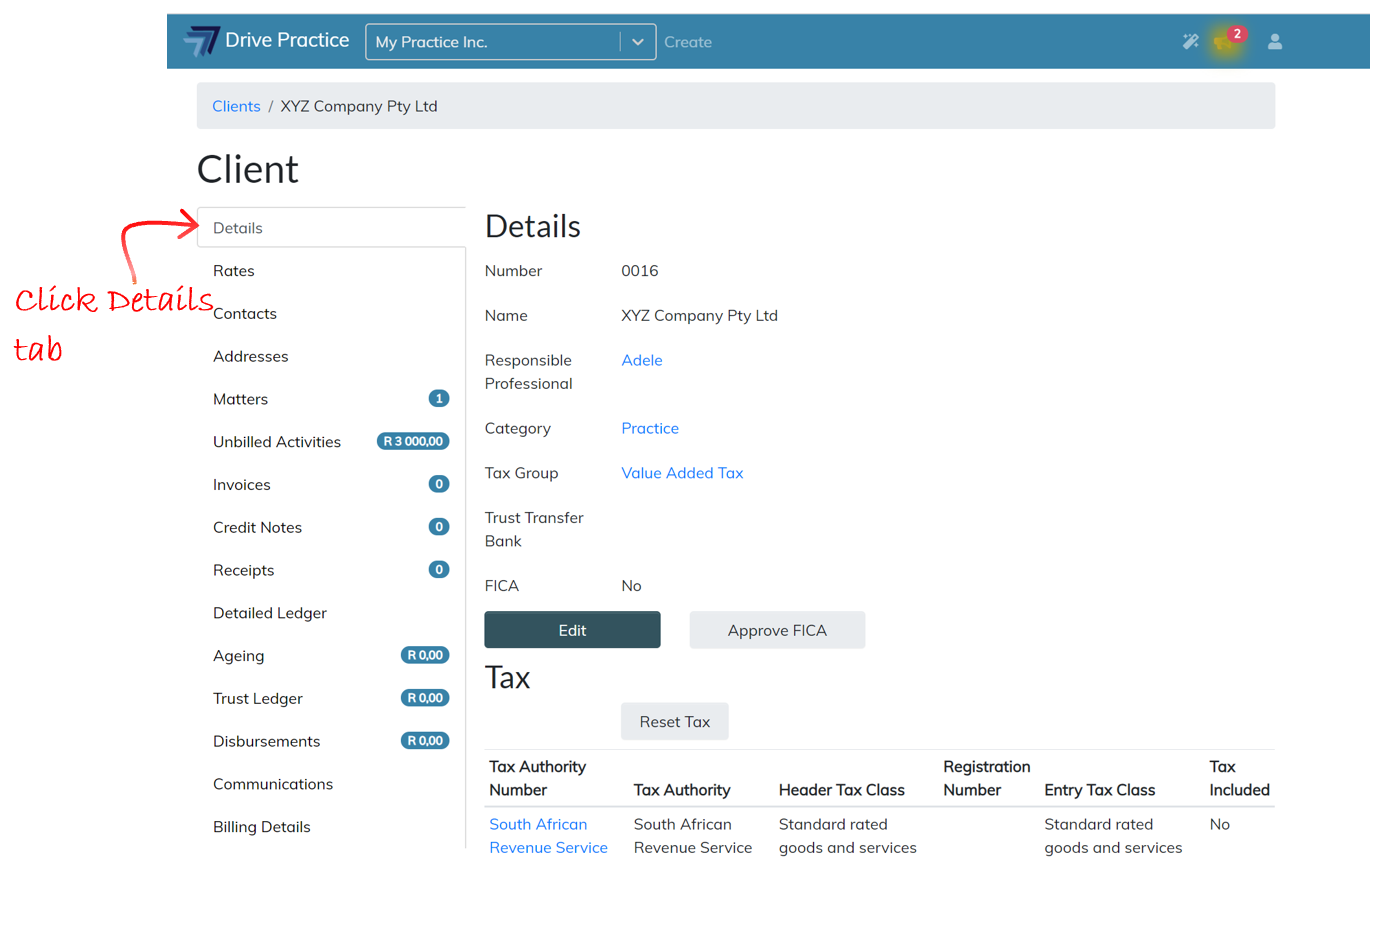Open the Adele responsible professional link
1385x926 pixels.
(x=641, y=360)
